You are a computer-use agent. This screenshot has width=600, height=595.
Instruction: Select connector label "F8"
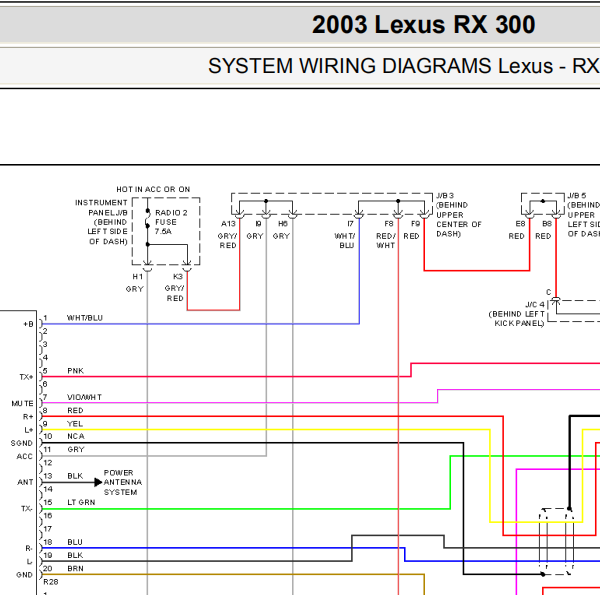click(389, 224)
